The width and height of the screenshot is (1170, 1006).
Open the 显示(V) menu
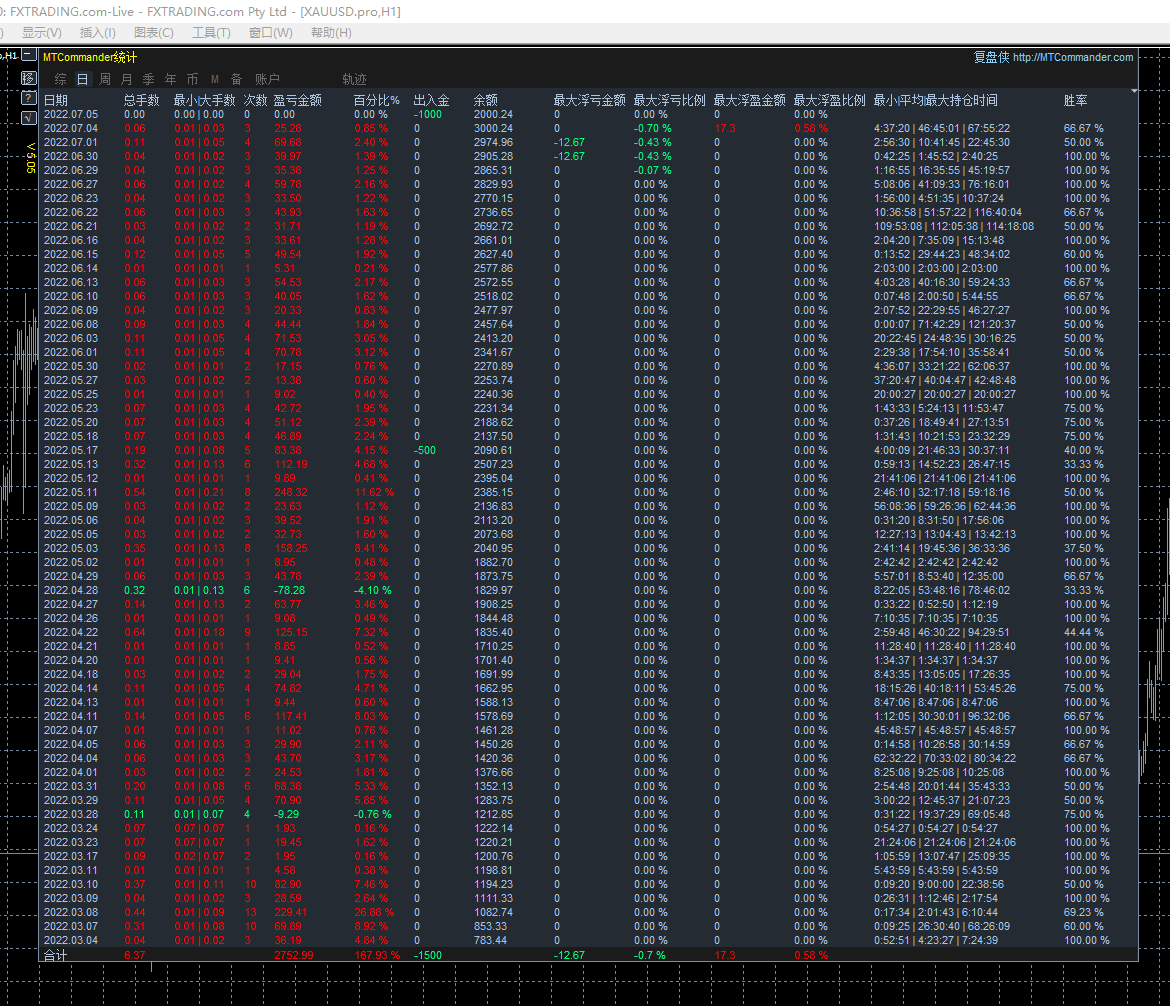42,33
